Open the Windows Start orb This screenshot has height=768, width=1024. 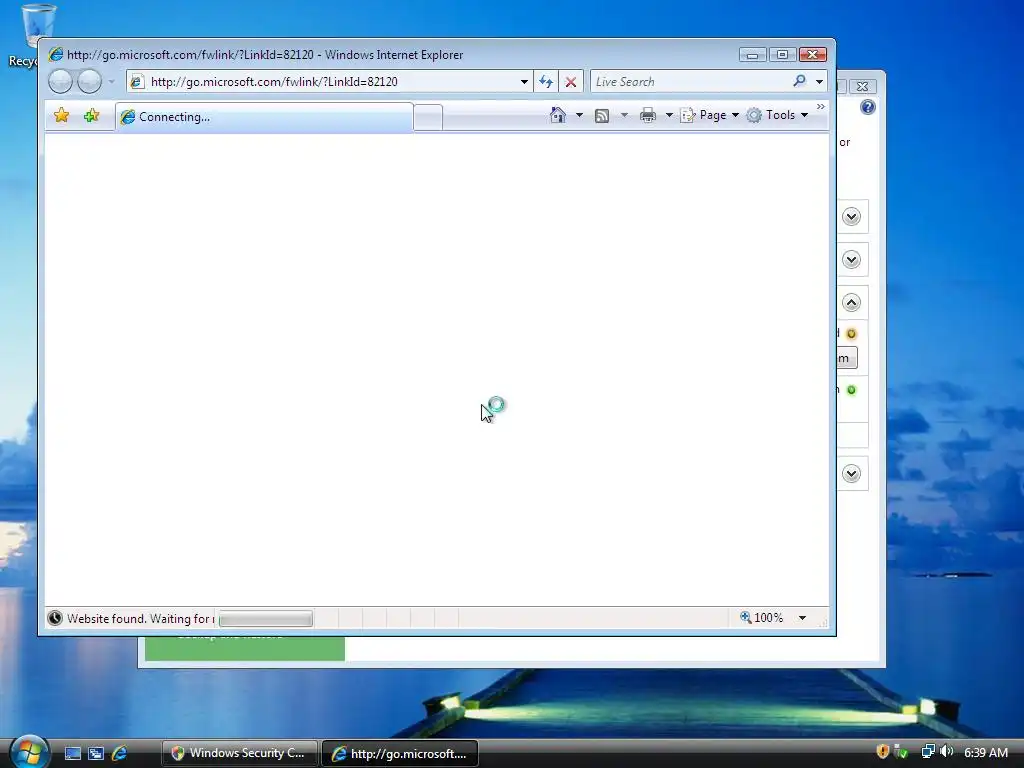[x=29, y=751]
